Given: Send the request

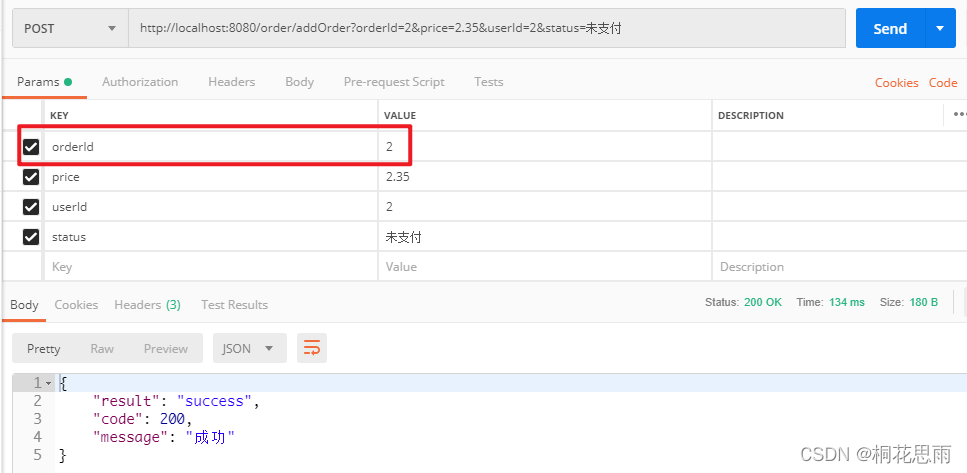Looking at the screenshot, I should (x=890, y=28).
